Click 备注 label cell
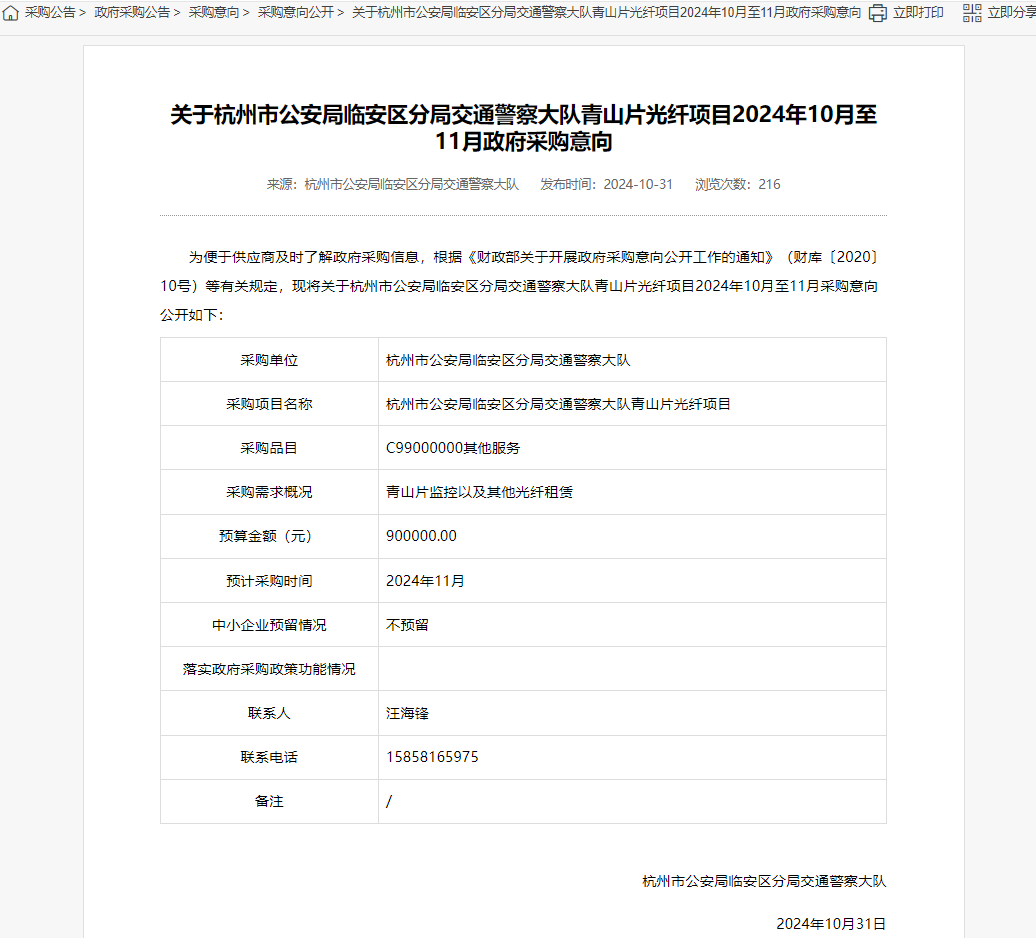 269,801
